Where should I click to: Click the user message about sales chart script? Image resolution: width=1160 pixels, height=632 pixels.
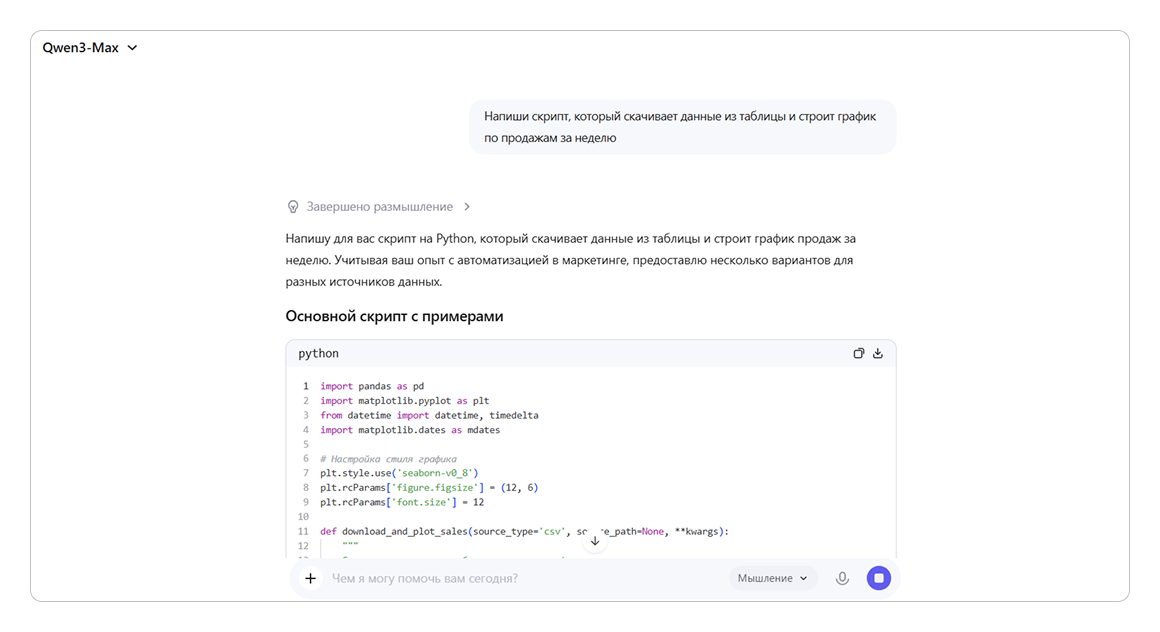pyautogui.click(x=682, y=127)
